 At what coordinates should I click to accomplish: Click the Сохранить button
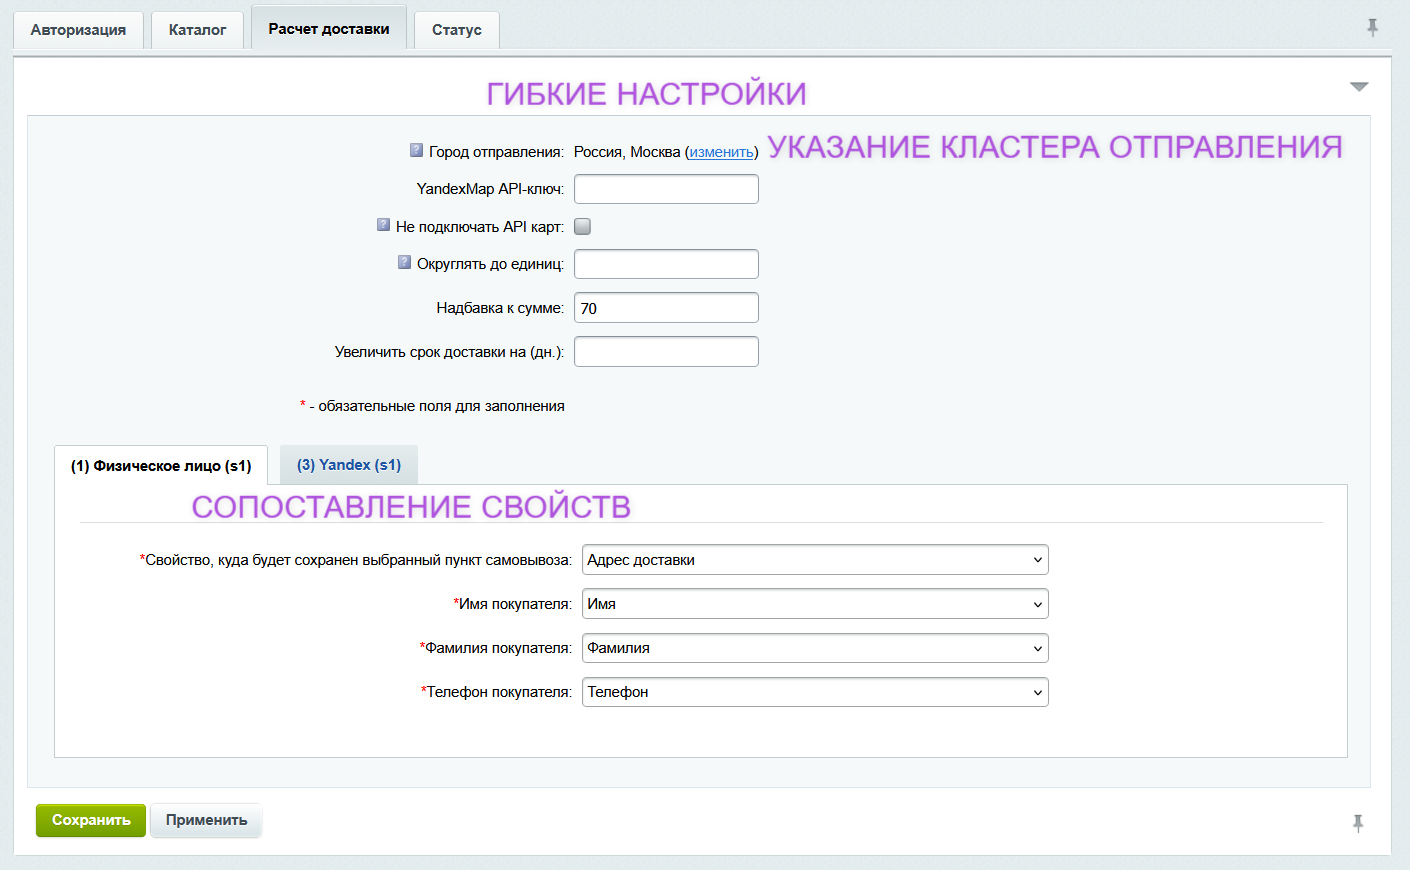tap(91, 820)
